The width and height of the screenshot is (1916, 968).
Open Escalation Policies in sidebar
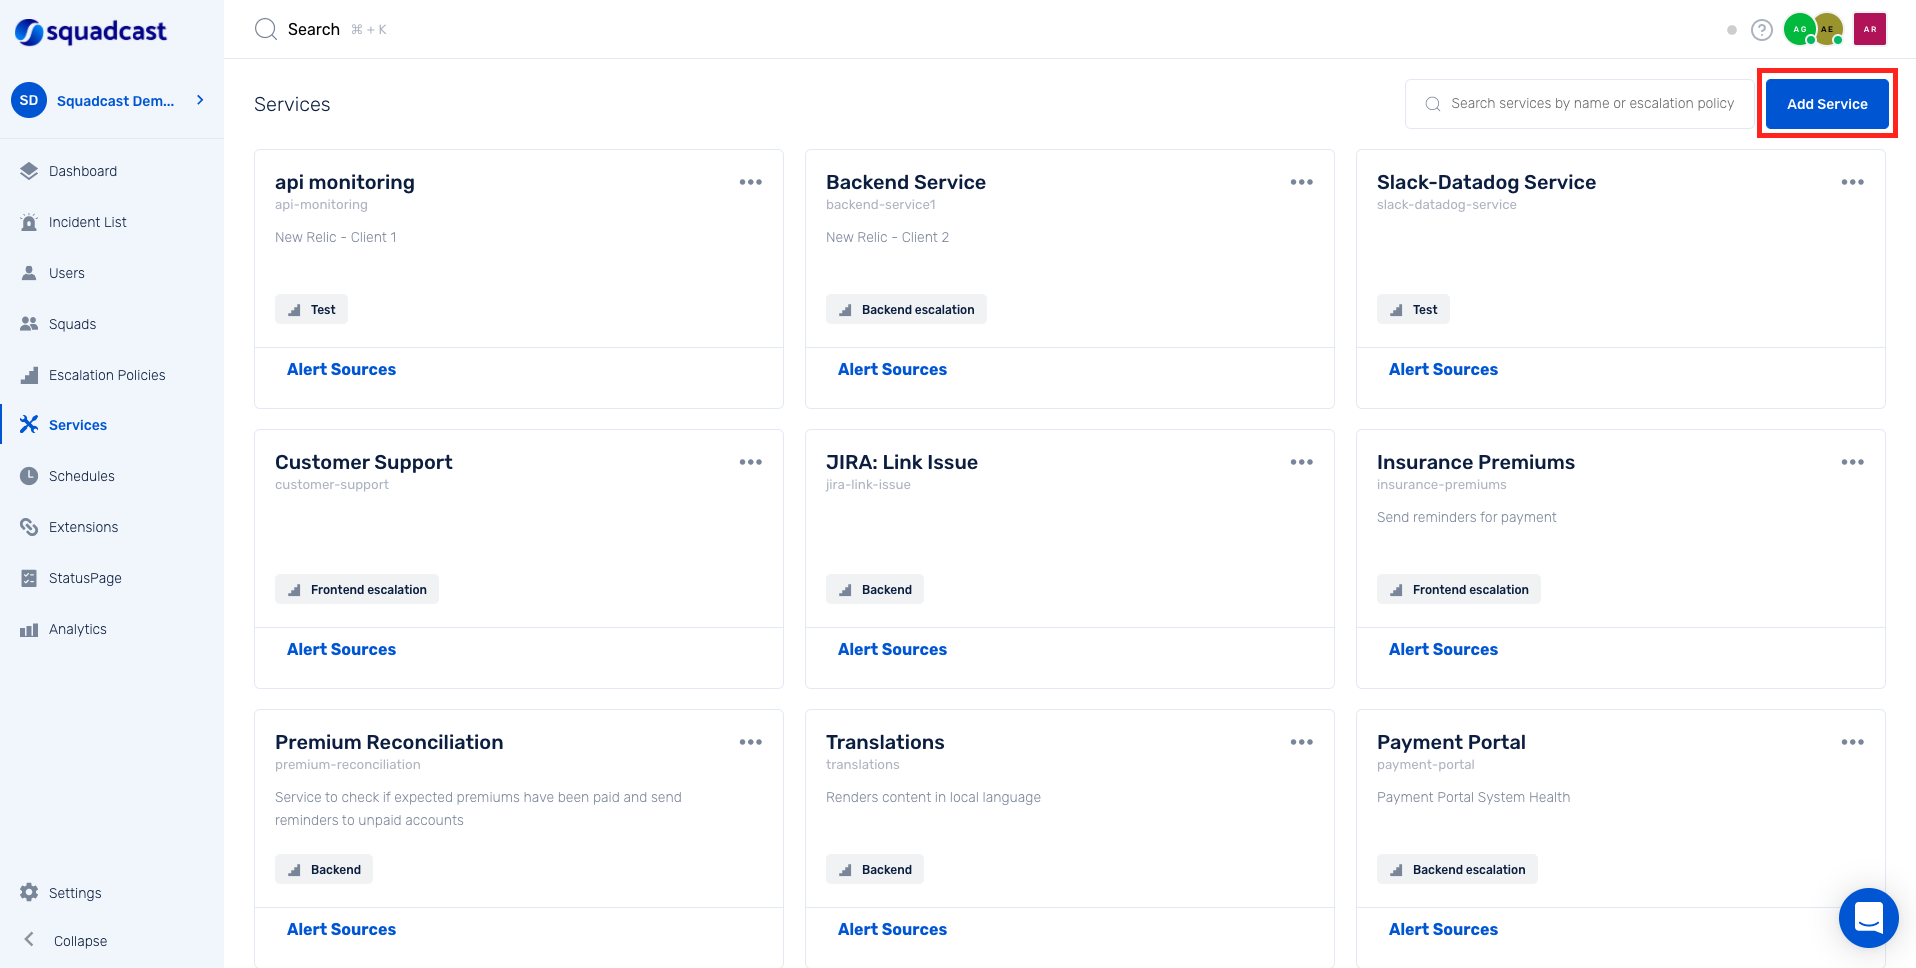point(107,375)
